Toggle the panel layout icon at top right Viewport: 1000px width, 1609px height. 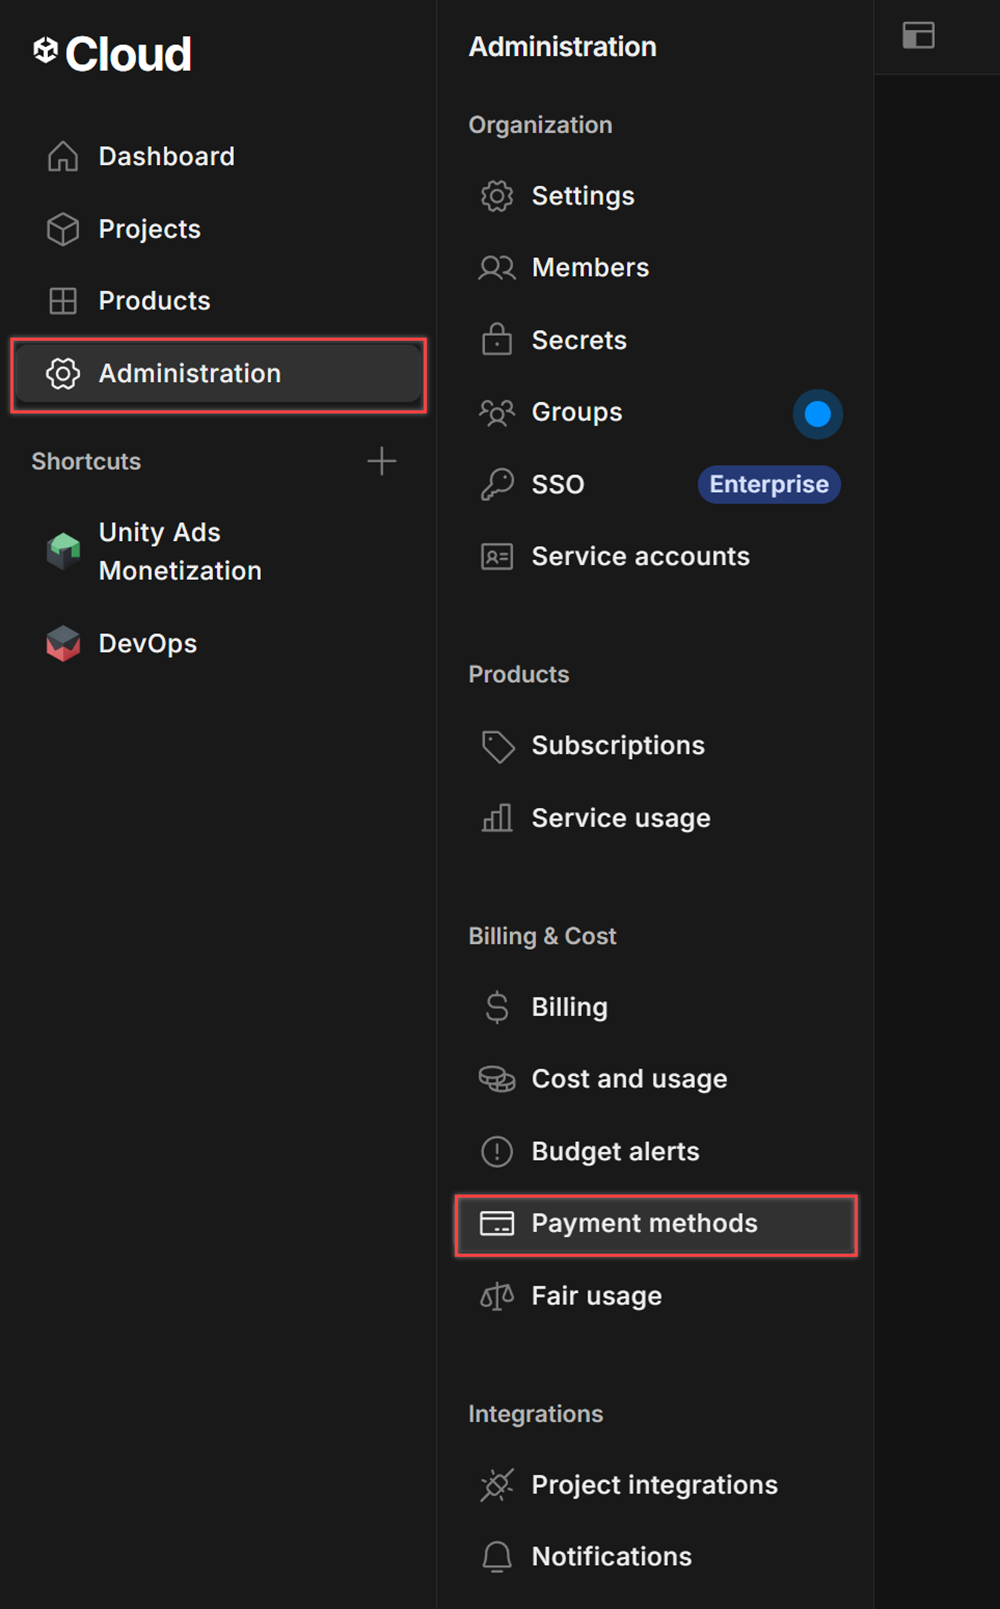click(x=919, y=35)
